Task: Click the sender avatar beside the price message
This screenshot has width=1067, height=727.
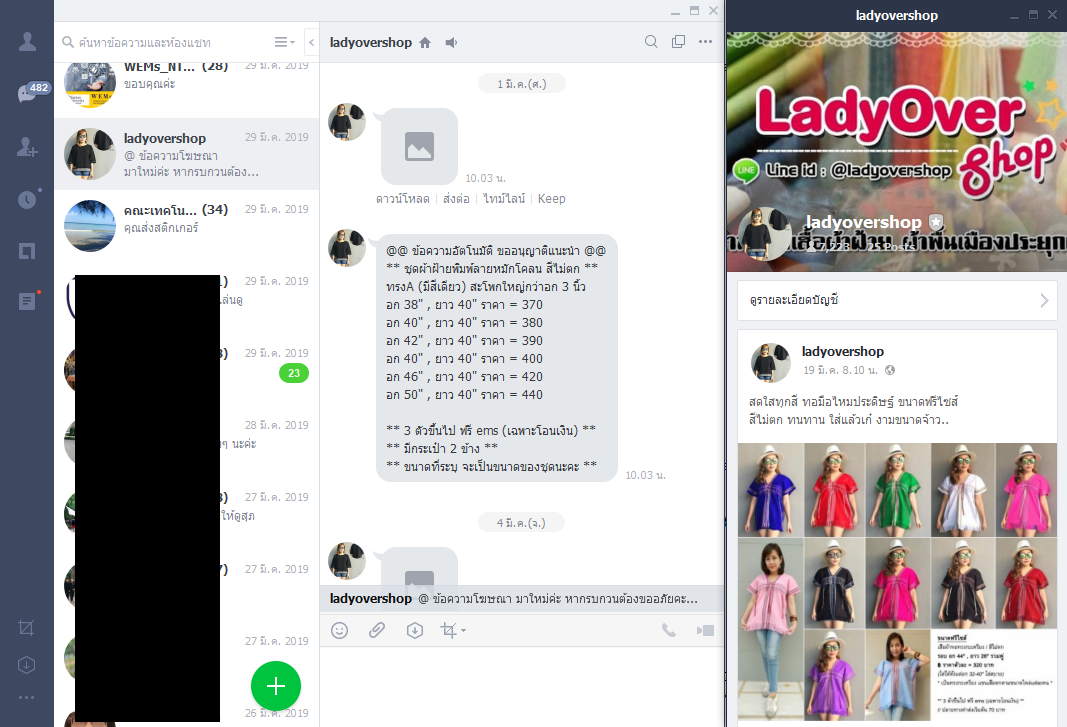Action: click(347, 248)
